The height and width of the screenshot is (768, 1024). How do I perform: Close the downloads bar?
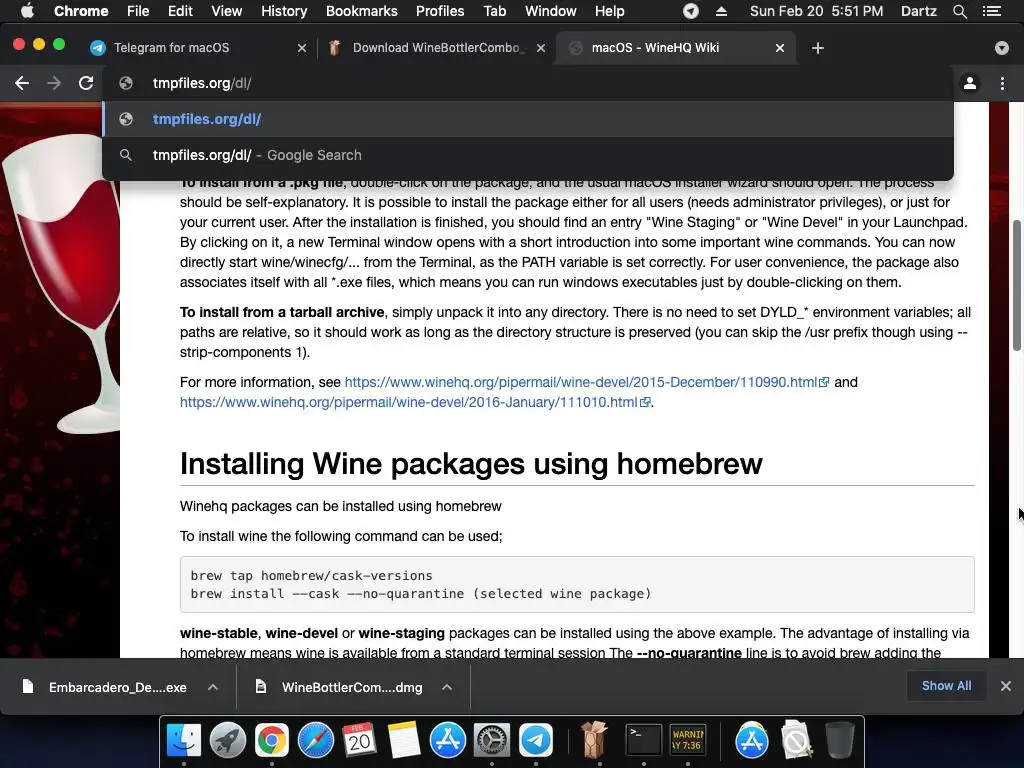pos(1006,686)
